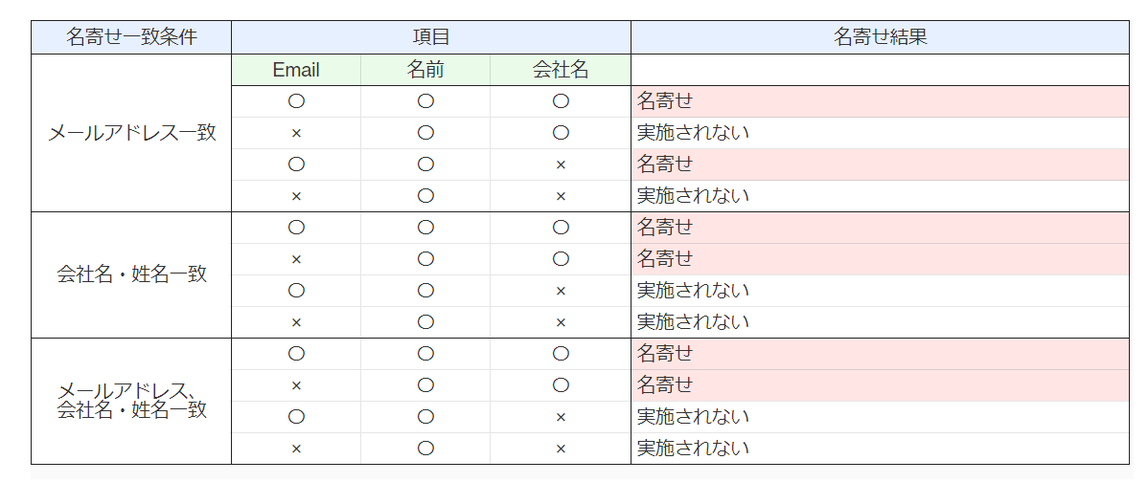Screen dimensions: 1148x482
Task: Select the 項目 column header
Action: pyautogui.click(x=431, y=37)
